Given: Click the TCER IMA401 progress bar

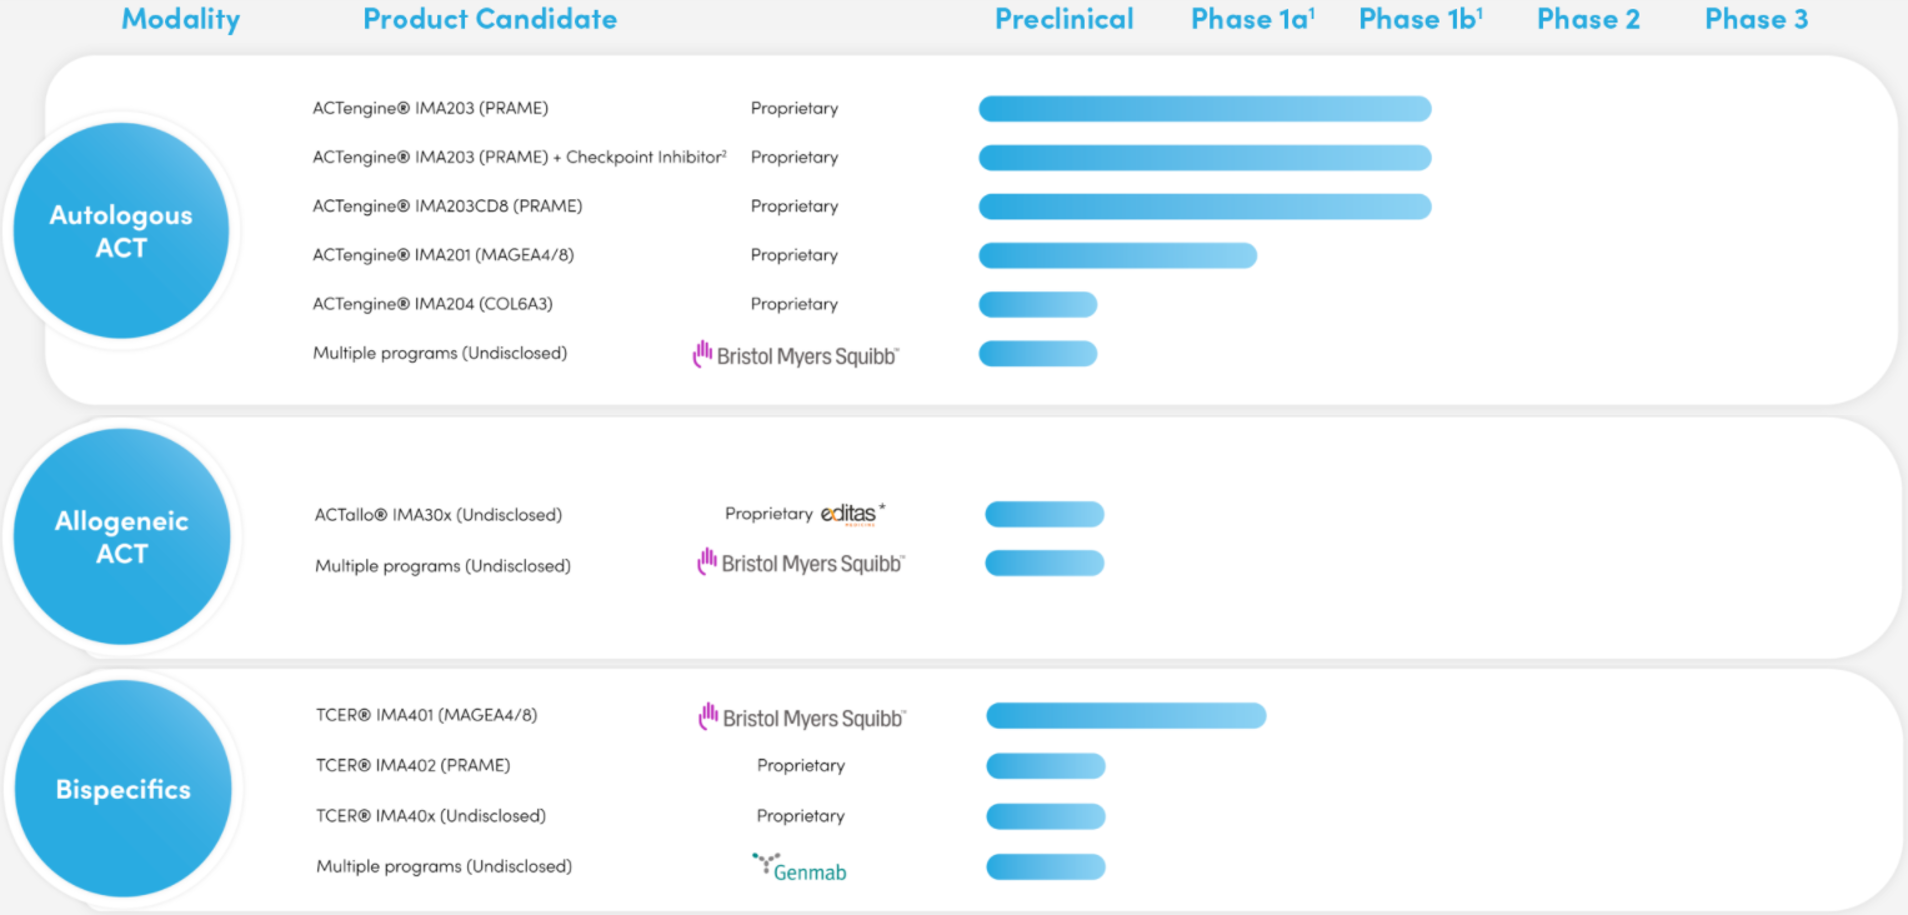Looking at the screenshot, I should [1126, 715].
